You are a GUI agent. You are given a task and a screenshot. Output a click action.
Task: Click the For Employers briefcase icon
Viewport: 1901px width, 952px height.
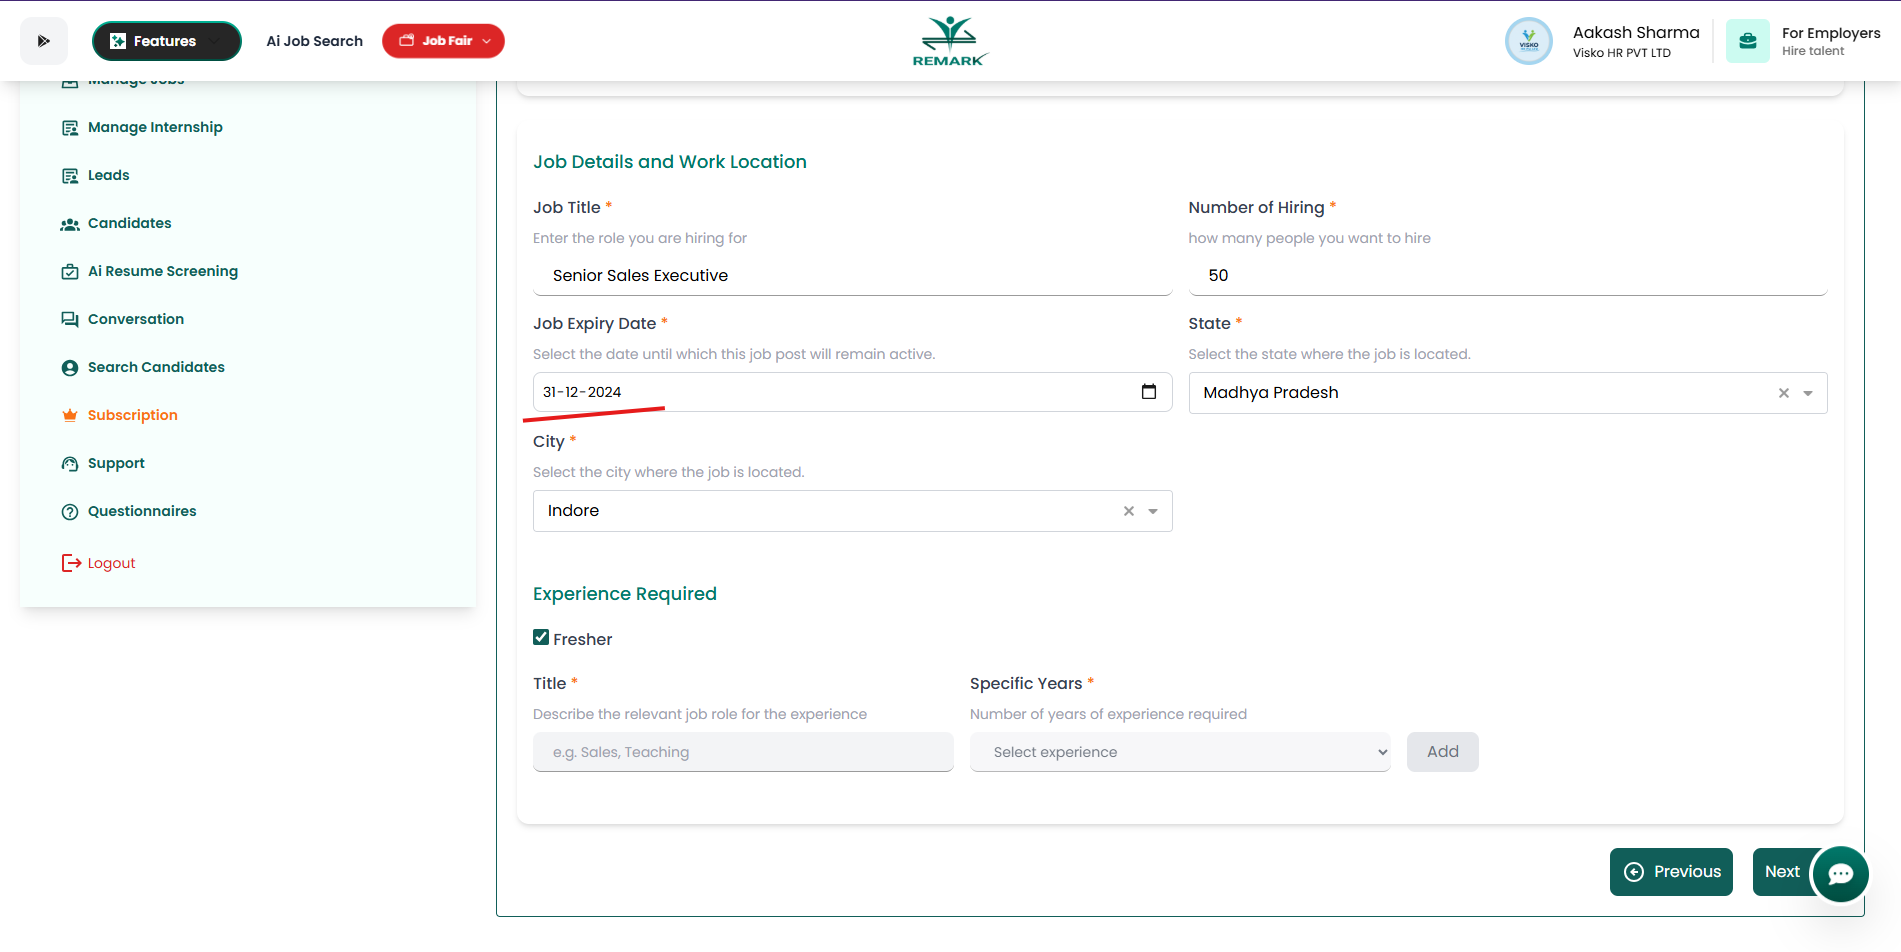coord(1747,41)
